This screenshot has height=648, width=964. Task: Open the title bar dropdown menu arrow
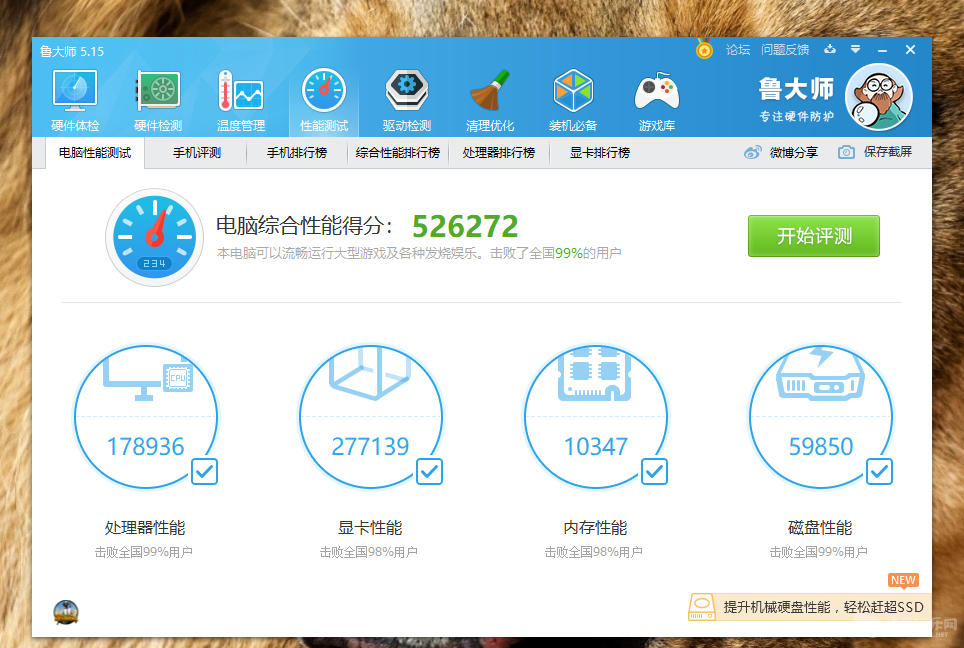click(855, 49)
